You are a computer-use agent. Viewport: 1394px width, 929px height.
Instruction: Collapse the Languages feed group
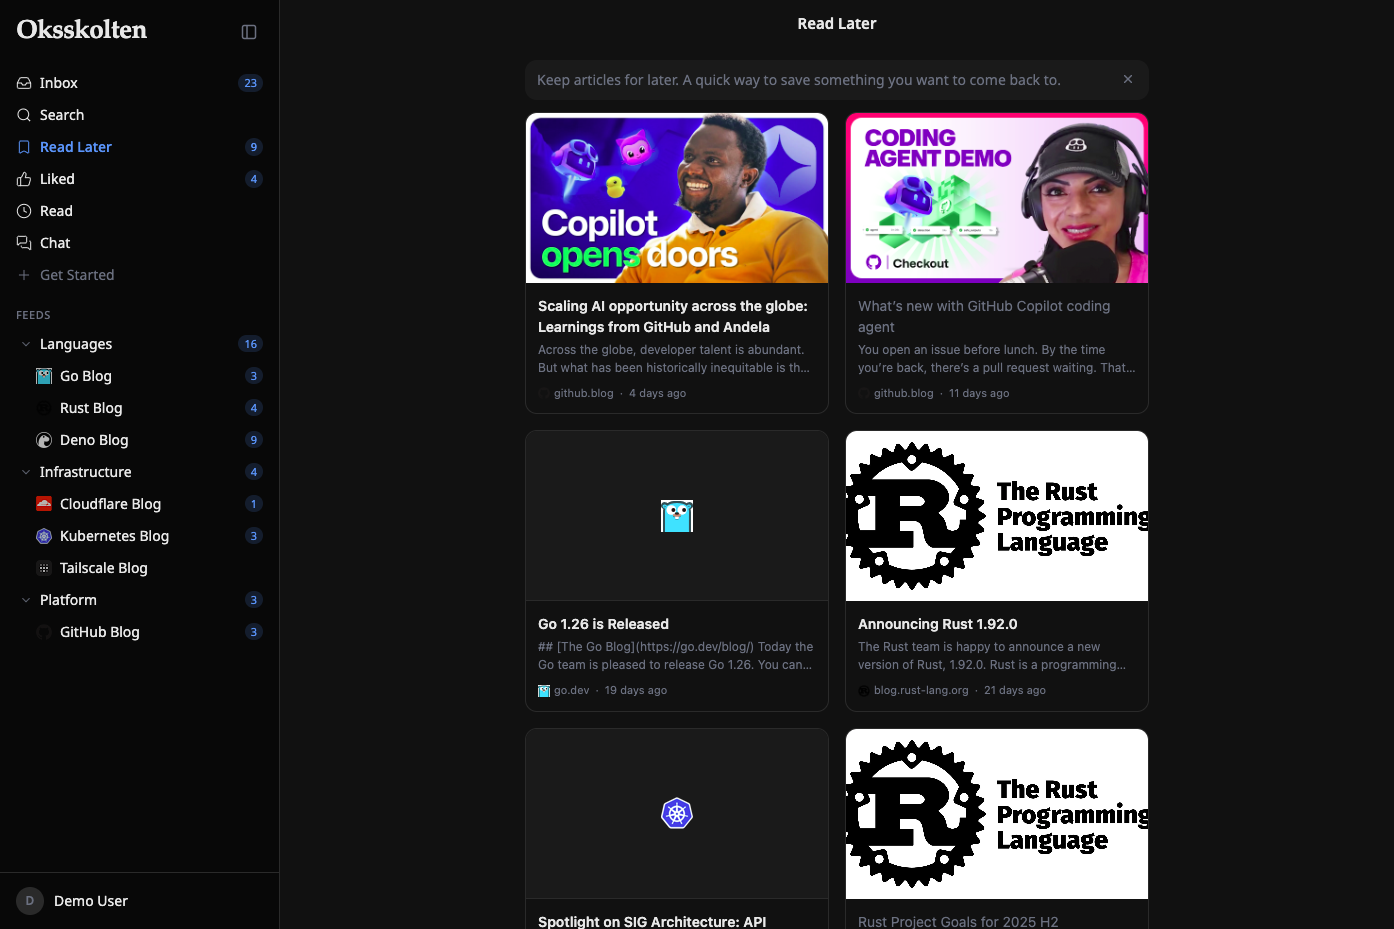click(x=26, y=344)
